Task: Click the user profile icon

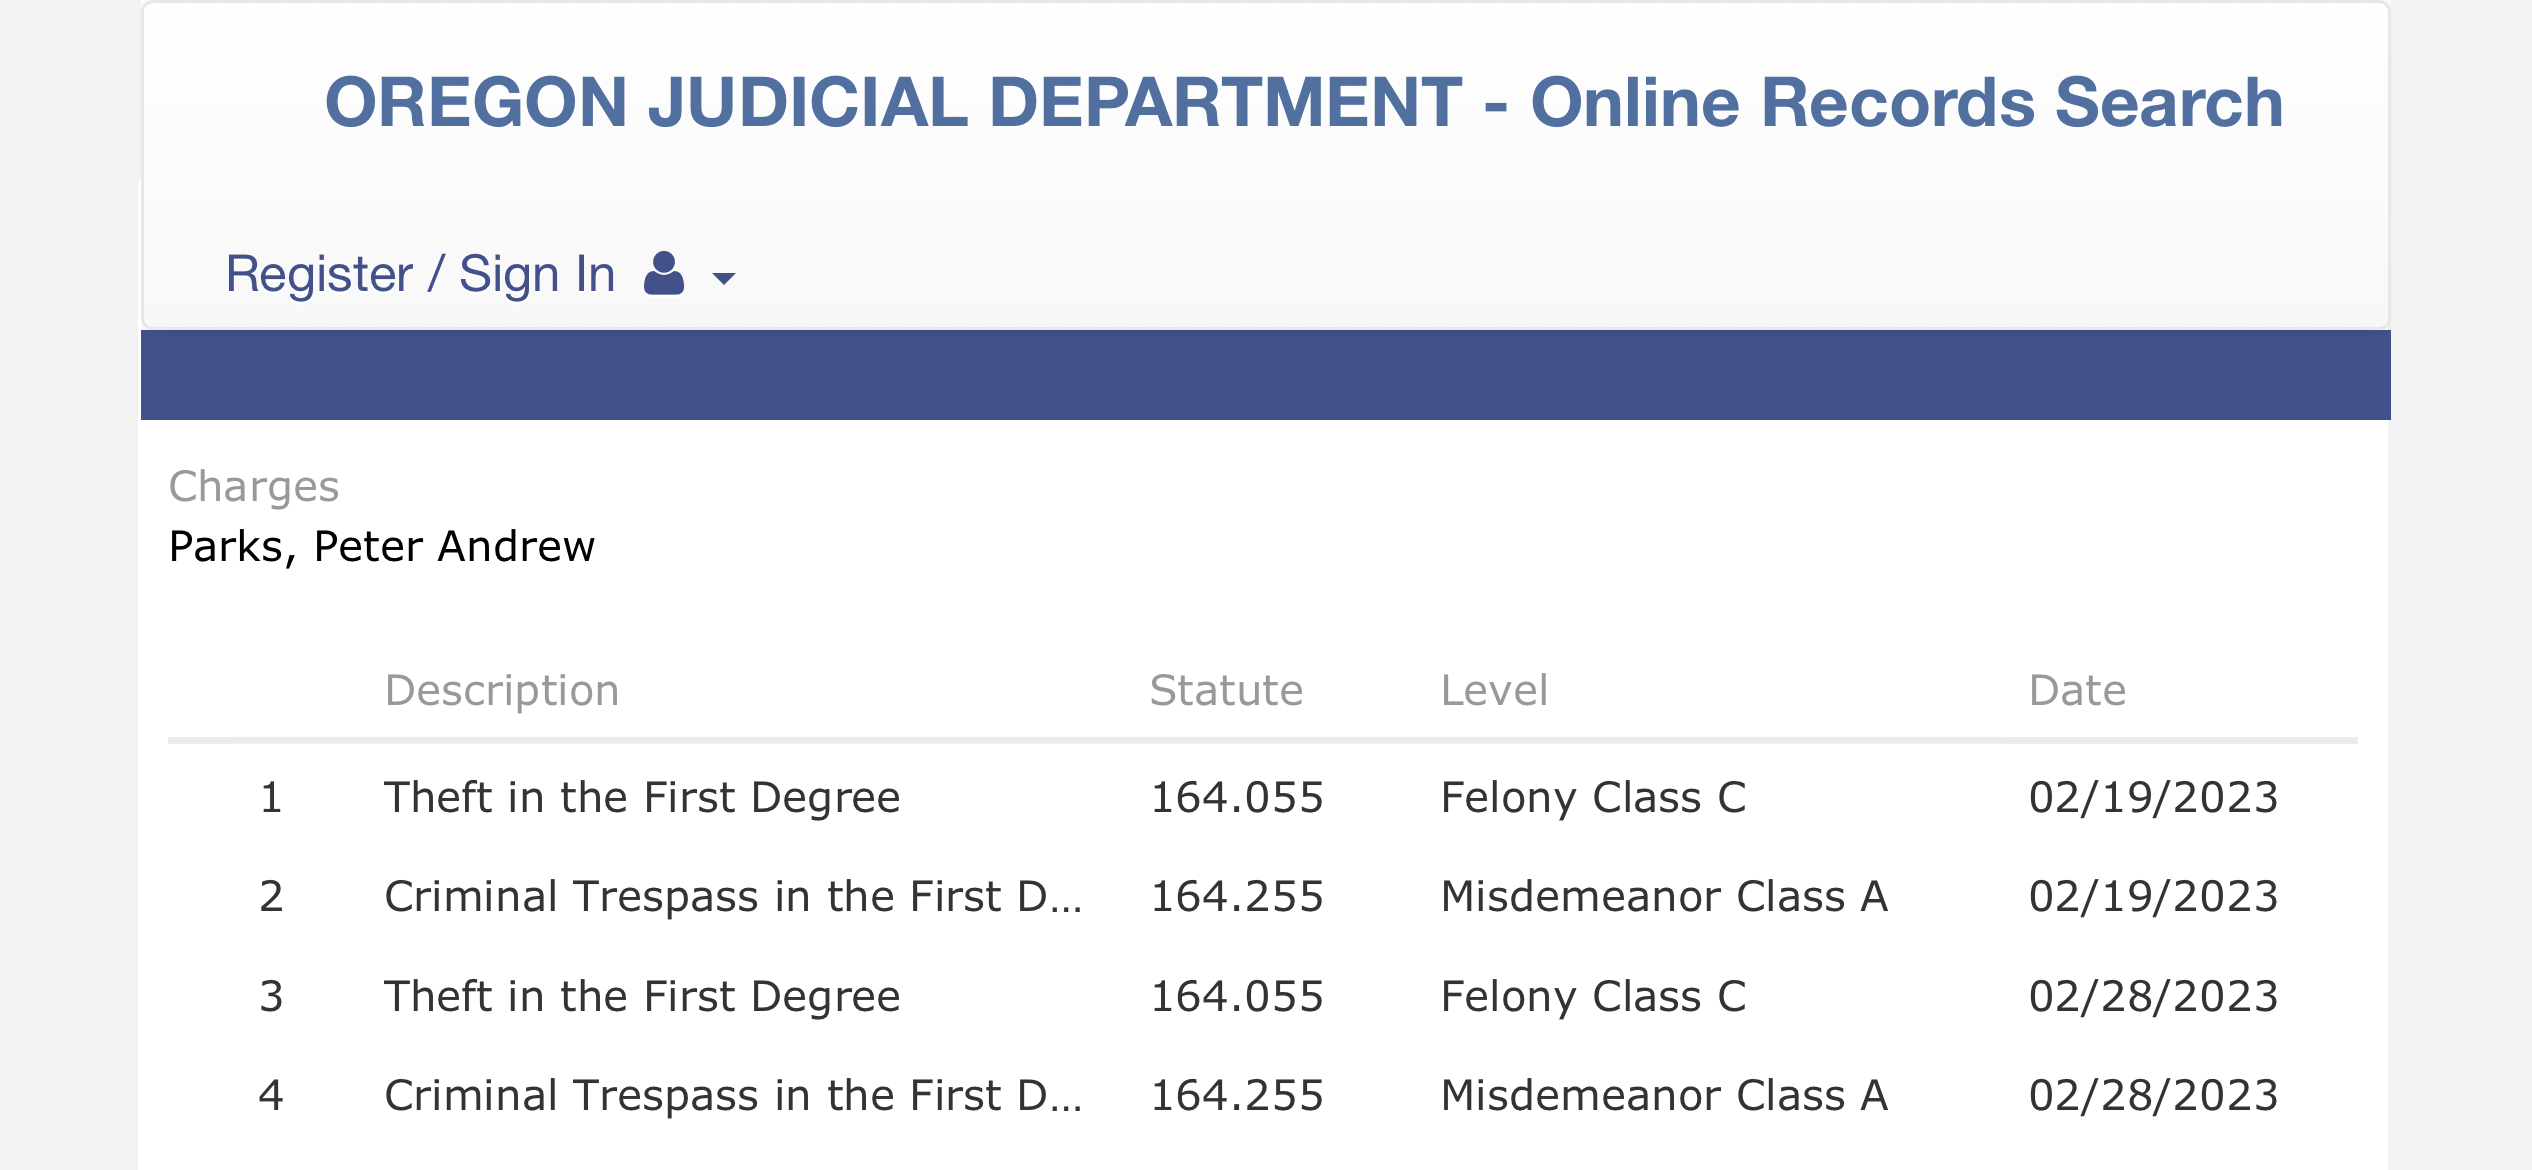Action: (x=664, y=273)
